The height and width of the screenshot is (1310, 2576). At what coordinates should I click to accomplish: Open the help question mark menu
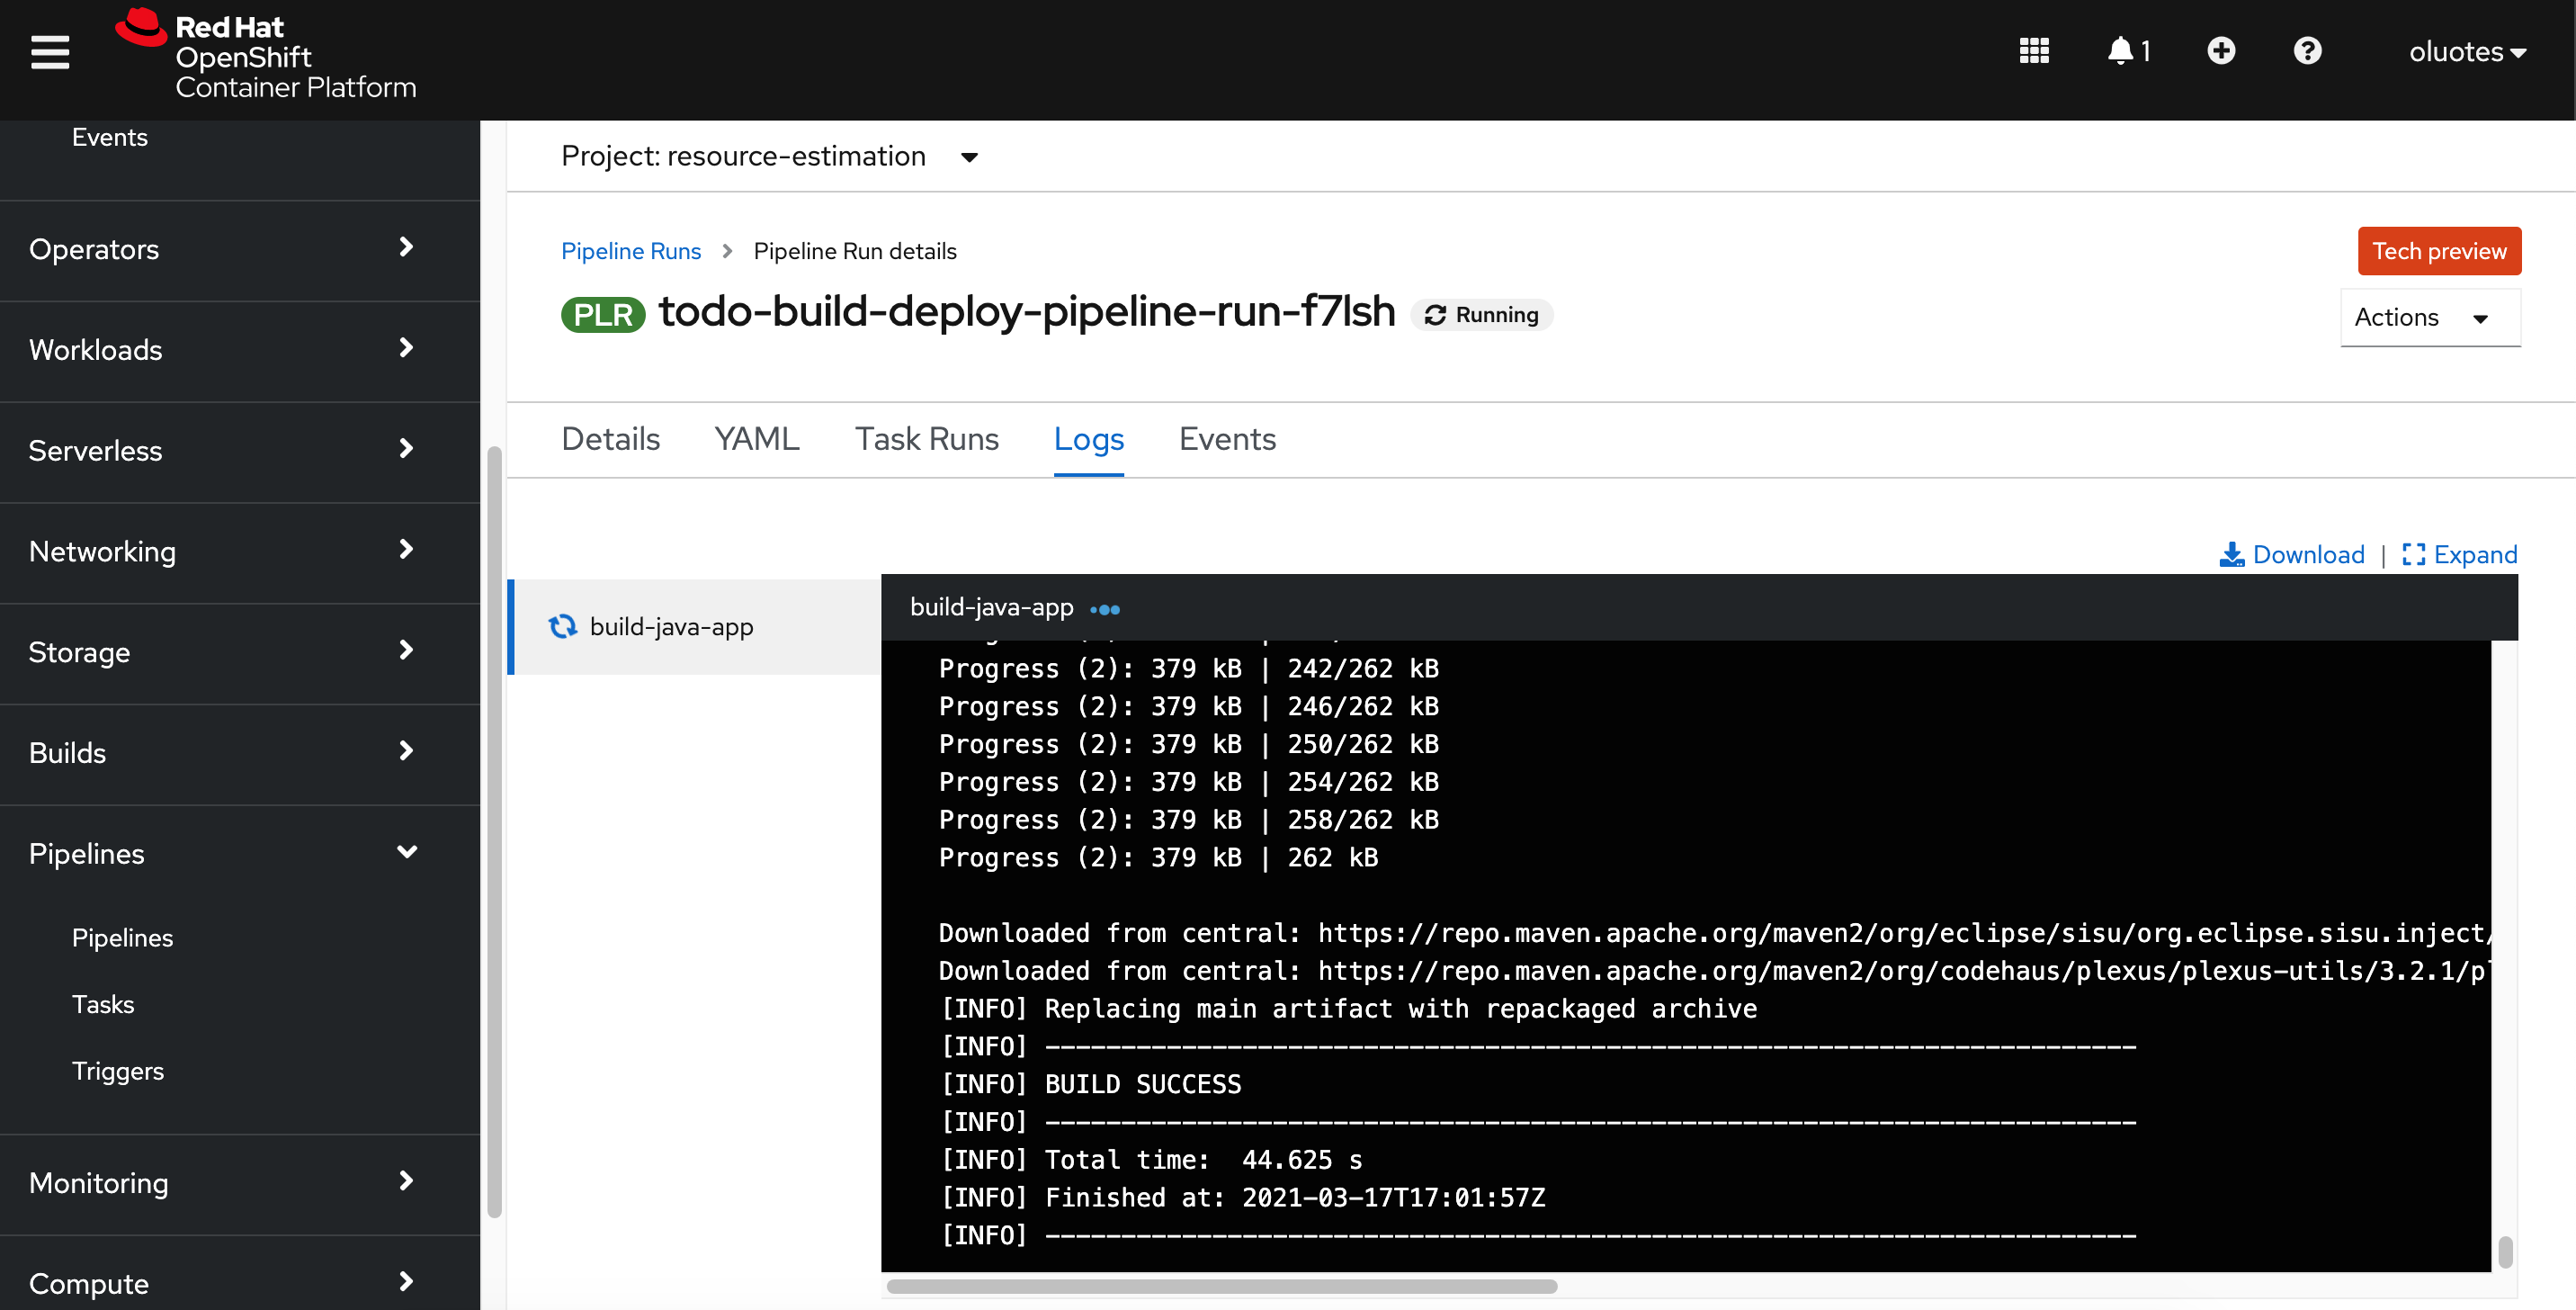tap(2307, 51)
